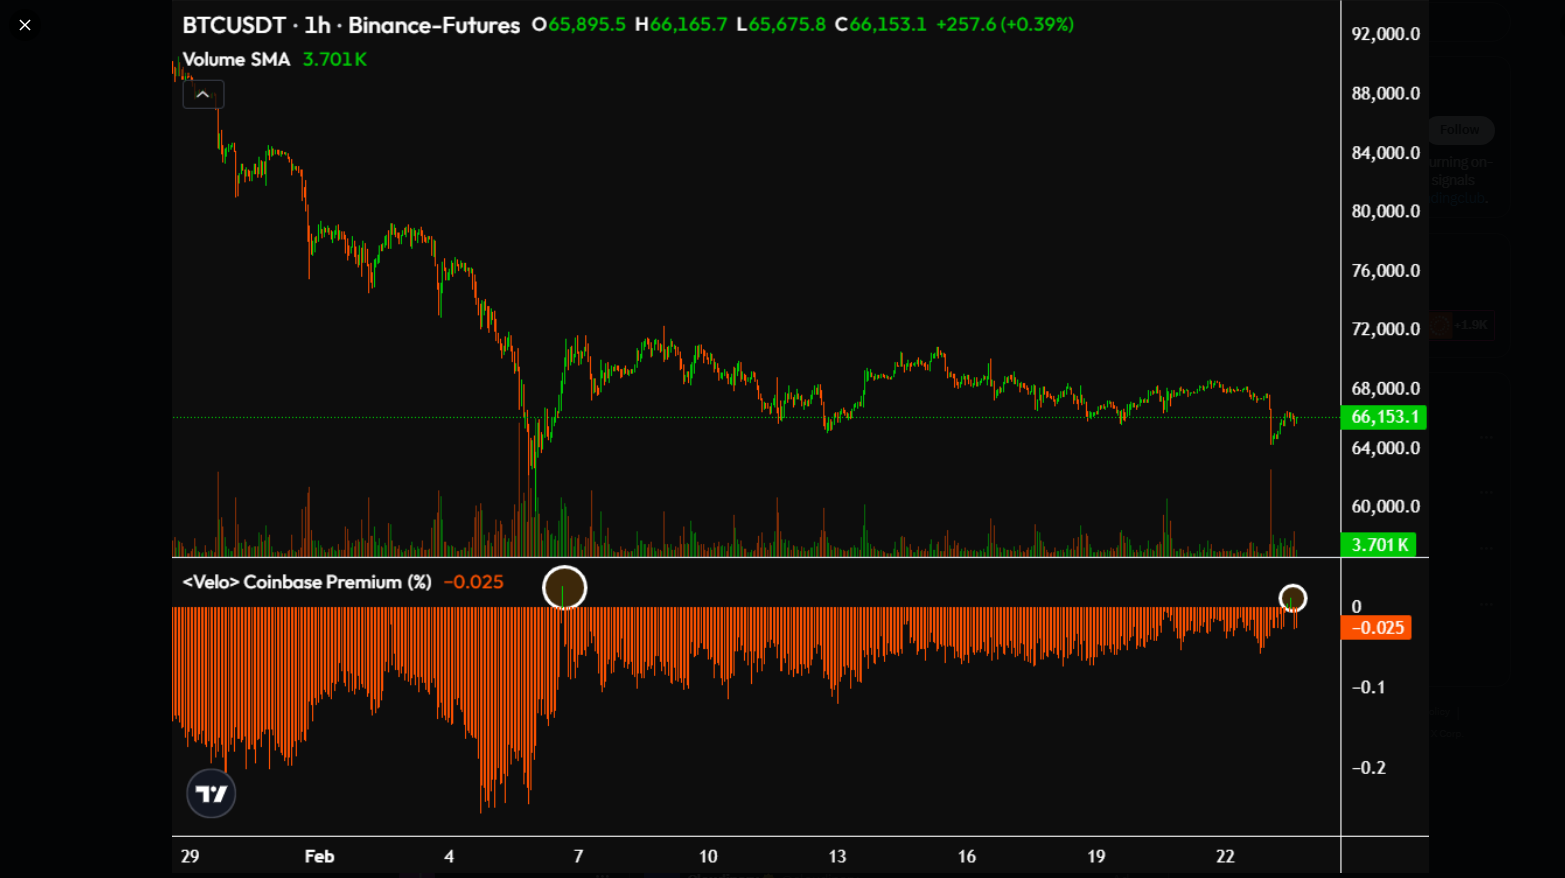Click the TradingView logo watermark
This screenshot has width=1565, height=878.
211,793
